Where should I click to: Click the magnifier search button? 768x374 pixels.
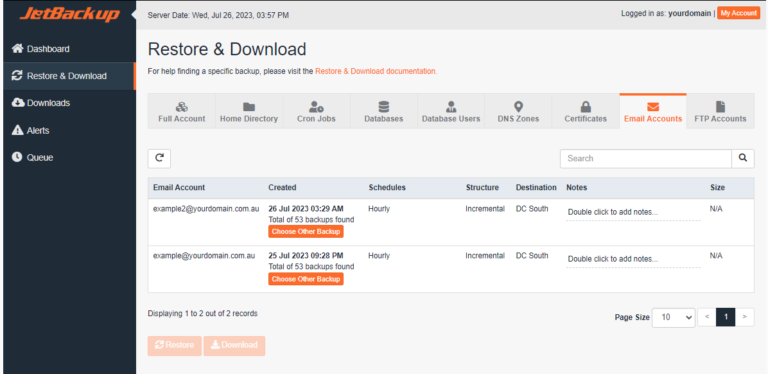pos(743,159)
